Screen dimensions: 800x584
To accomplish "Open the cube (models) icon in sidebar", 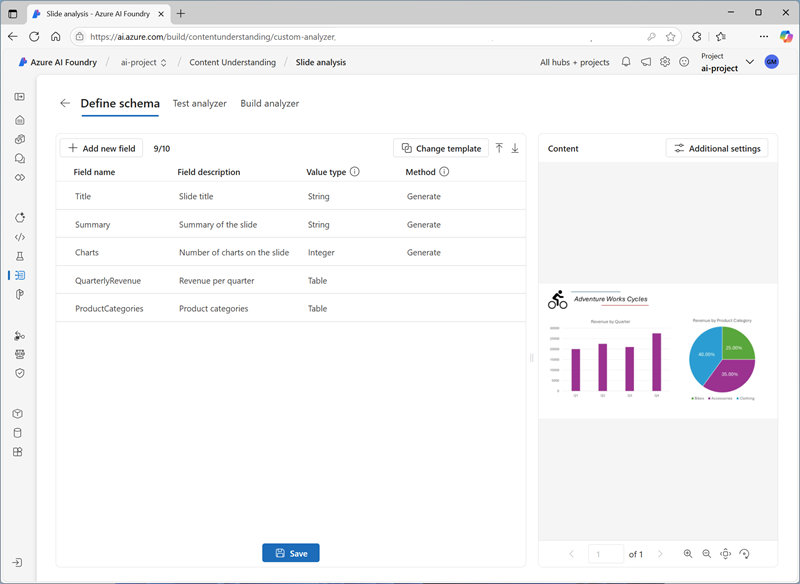I will click(x=17, y=414).
